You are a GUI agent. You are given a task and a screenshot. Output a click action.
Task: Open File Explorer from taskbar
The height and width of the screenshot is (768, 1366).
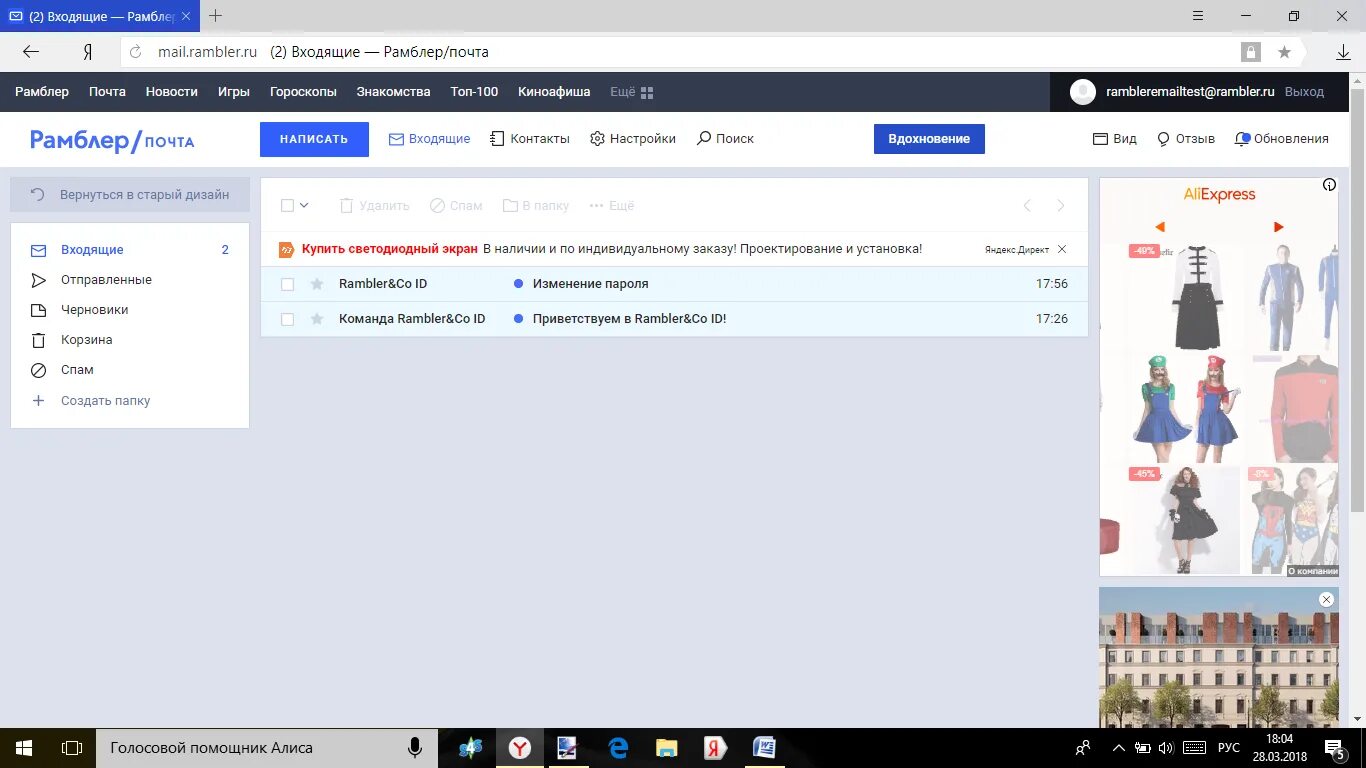click(x=666, y=748)
